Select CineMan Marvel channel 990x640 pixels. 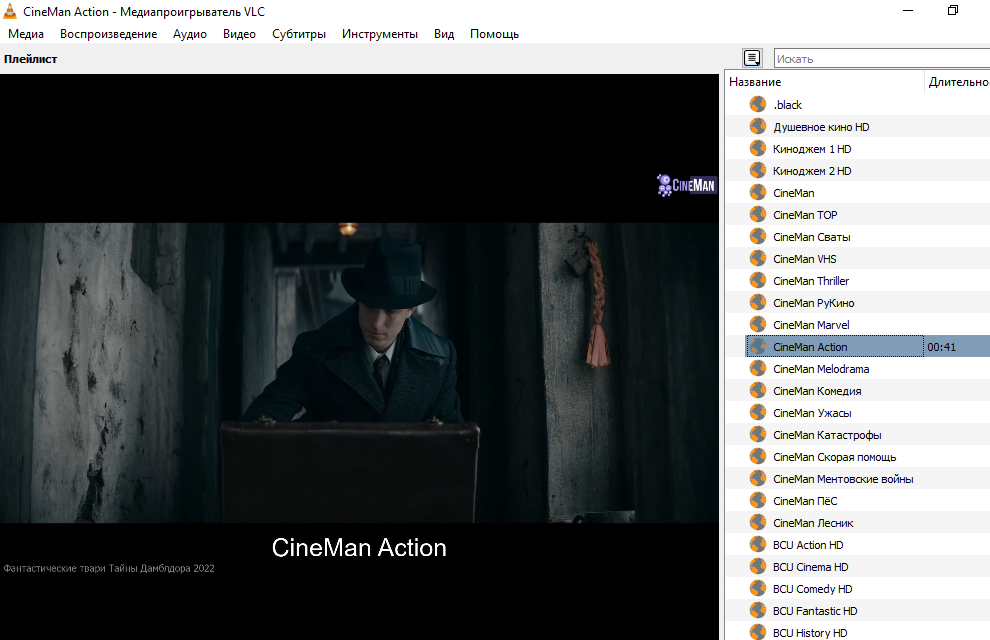[x=811, y=325]
